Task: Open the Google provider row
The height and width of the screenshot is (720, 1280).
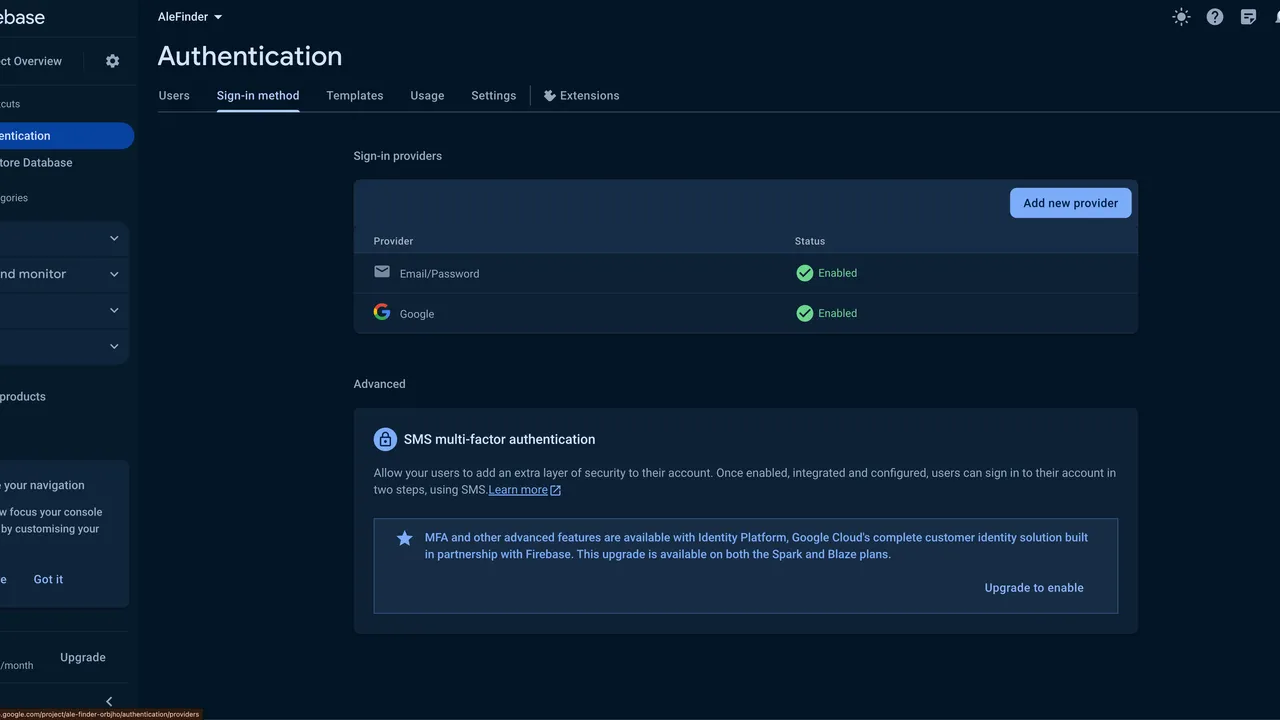Action: pos(745,313)
